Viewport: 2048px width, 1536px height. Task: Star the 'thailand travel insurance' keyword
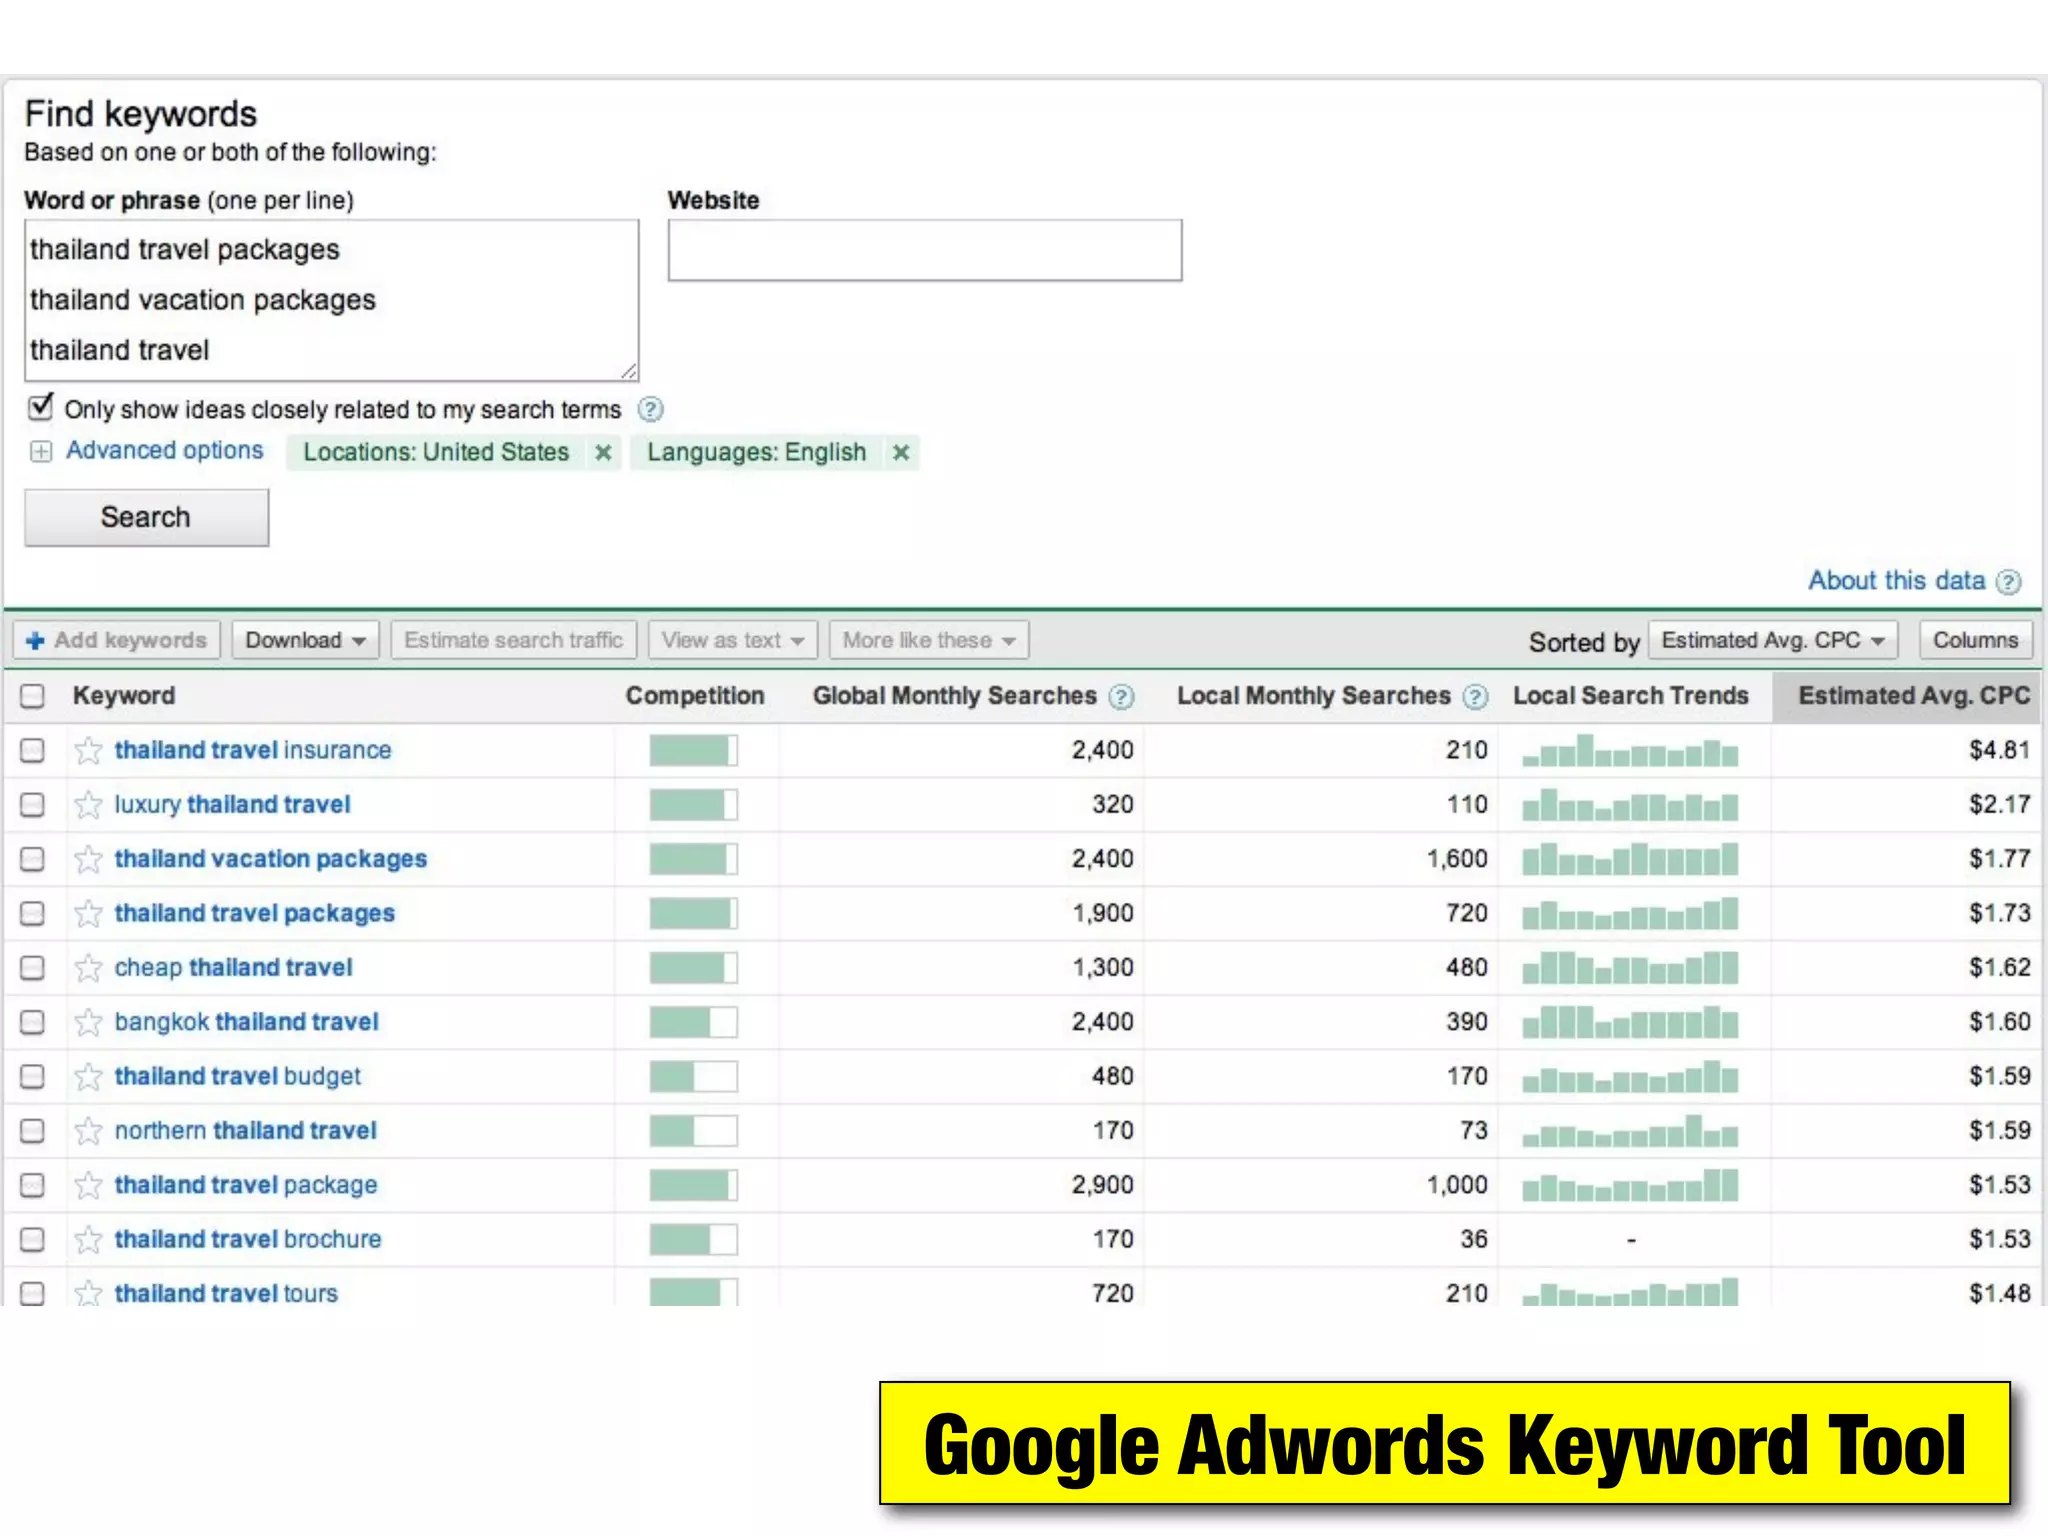(x=88, y=750)
